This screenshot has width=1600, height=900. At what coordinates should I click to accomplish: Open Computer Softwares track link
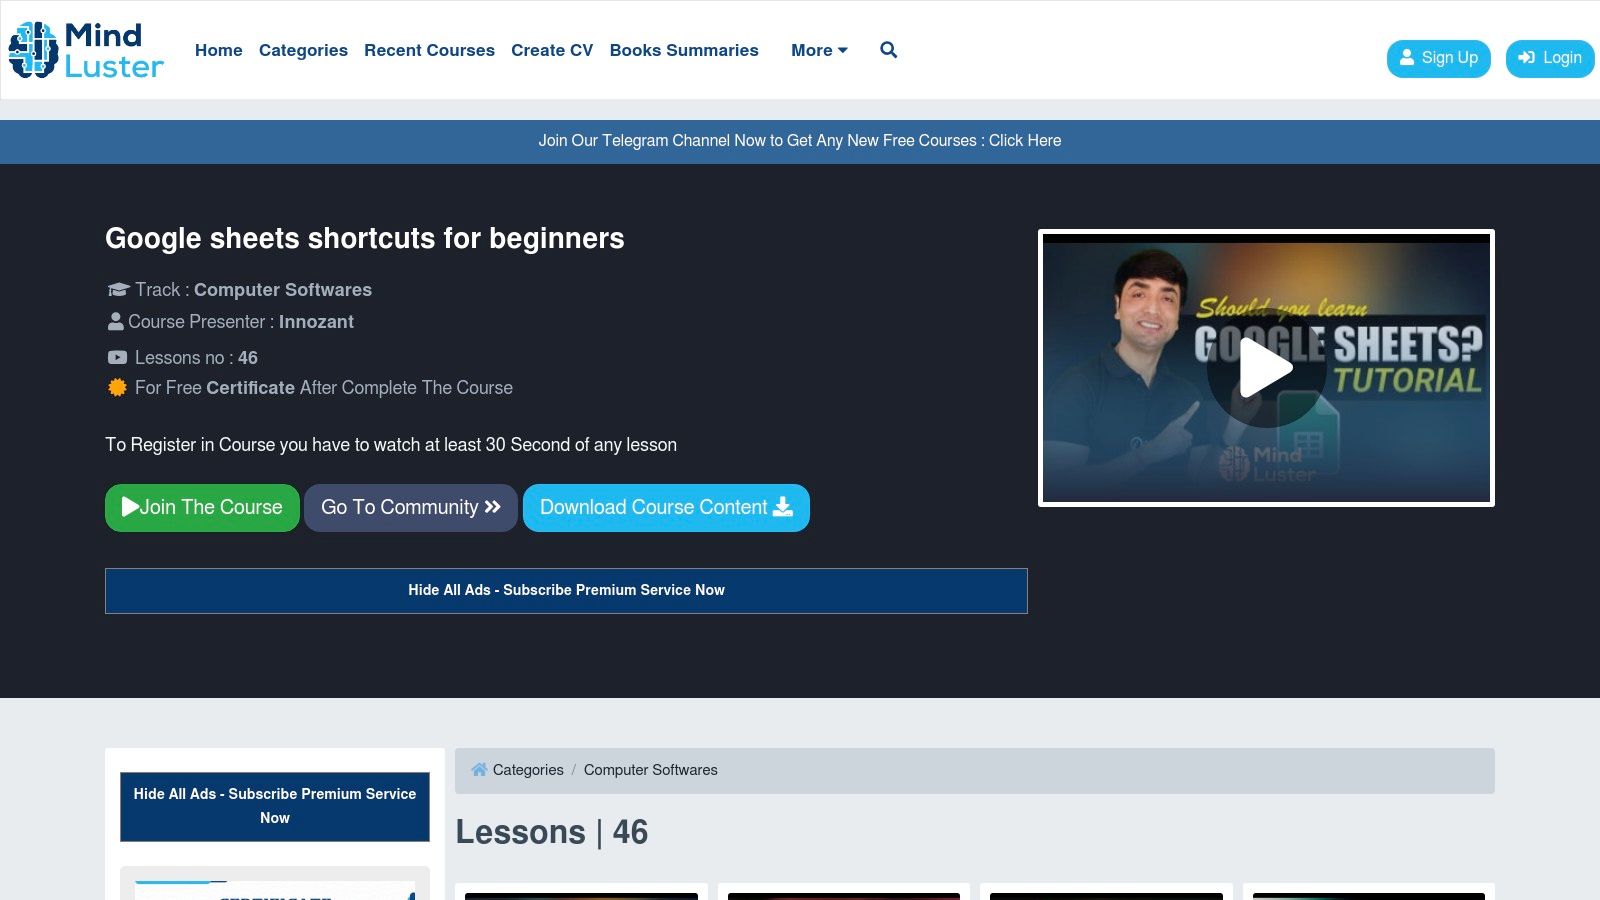coord(283,290)
